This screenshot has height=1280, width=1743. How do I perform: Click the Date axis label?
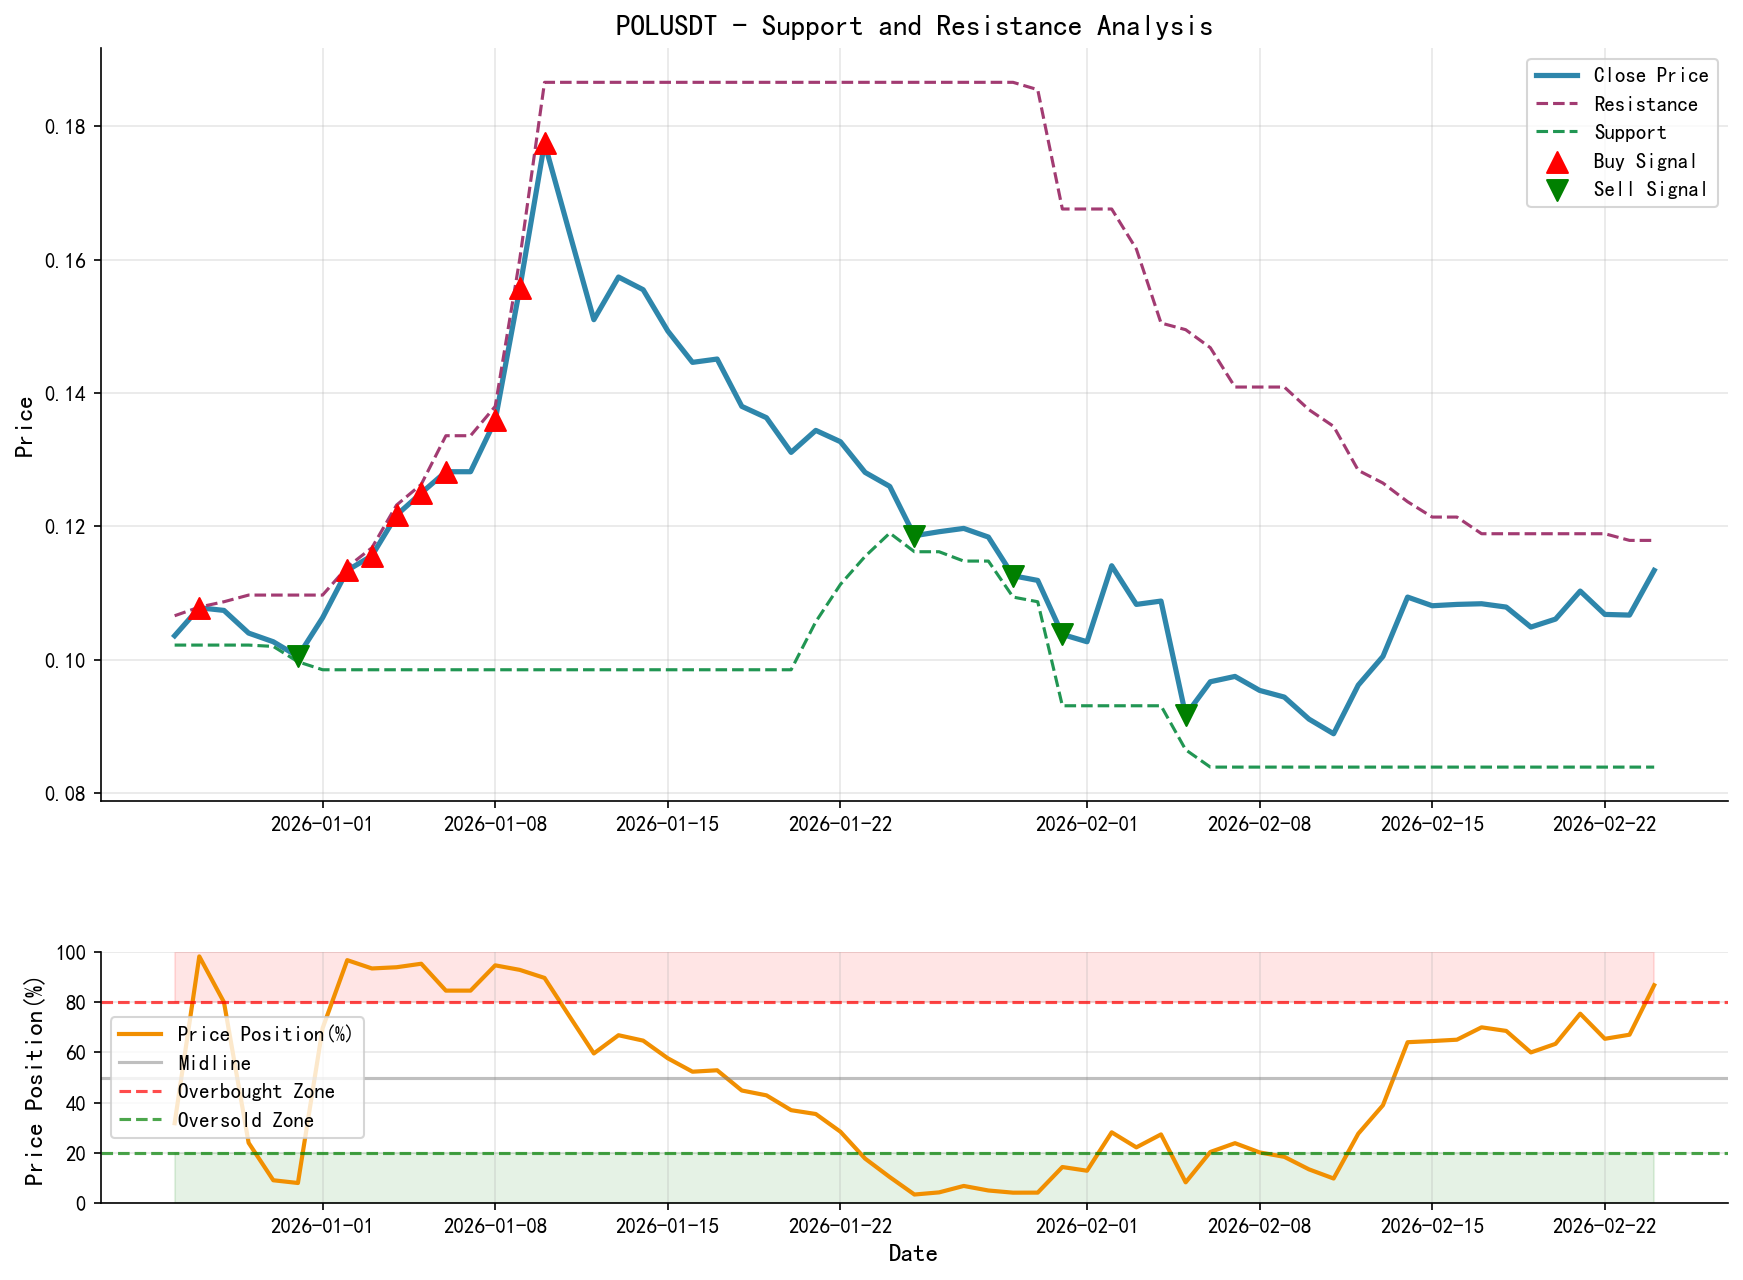pyautogui.click(x=914, y=1253)
